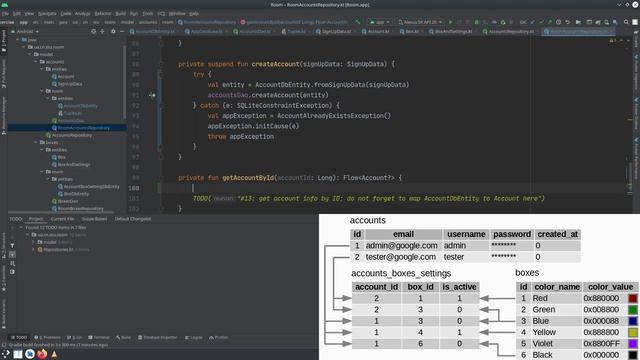Open the Refactor menu
Viewport: 640px width, 360px height.
[103, 13]
